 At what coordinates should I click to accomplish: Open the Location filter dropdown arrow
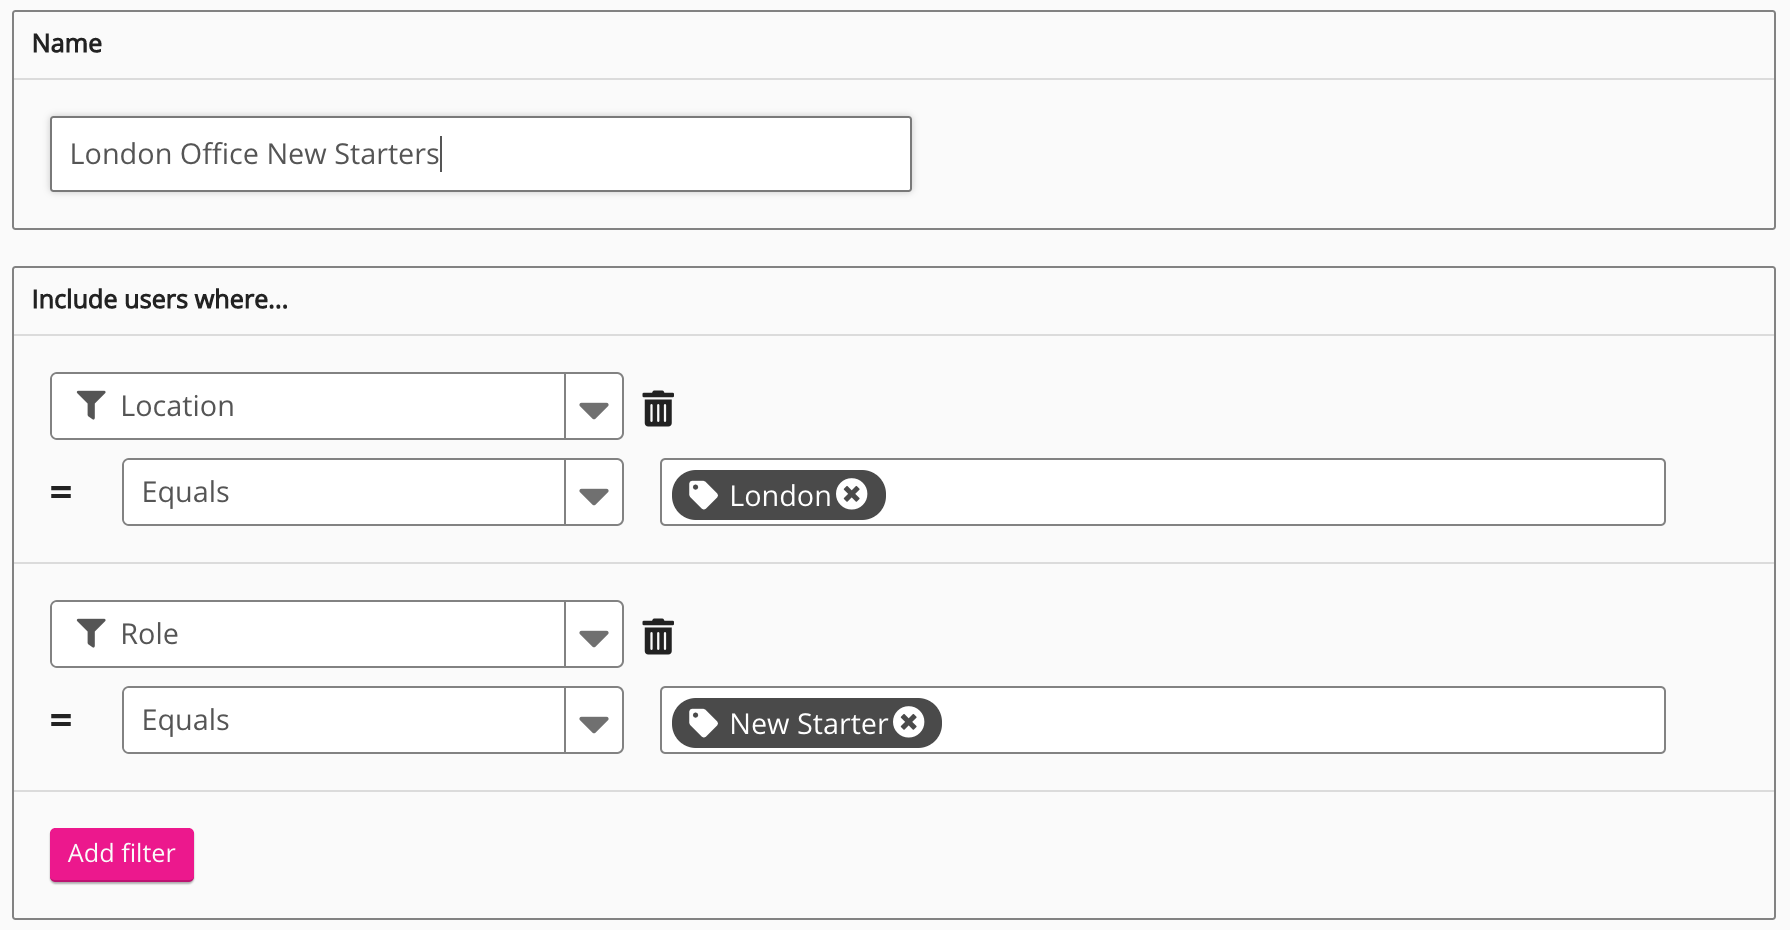[594, 407]
